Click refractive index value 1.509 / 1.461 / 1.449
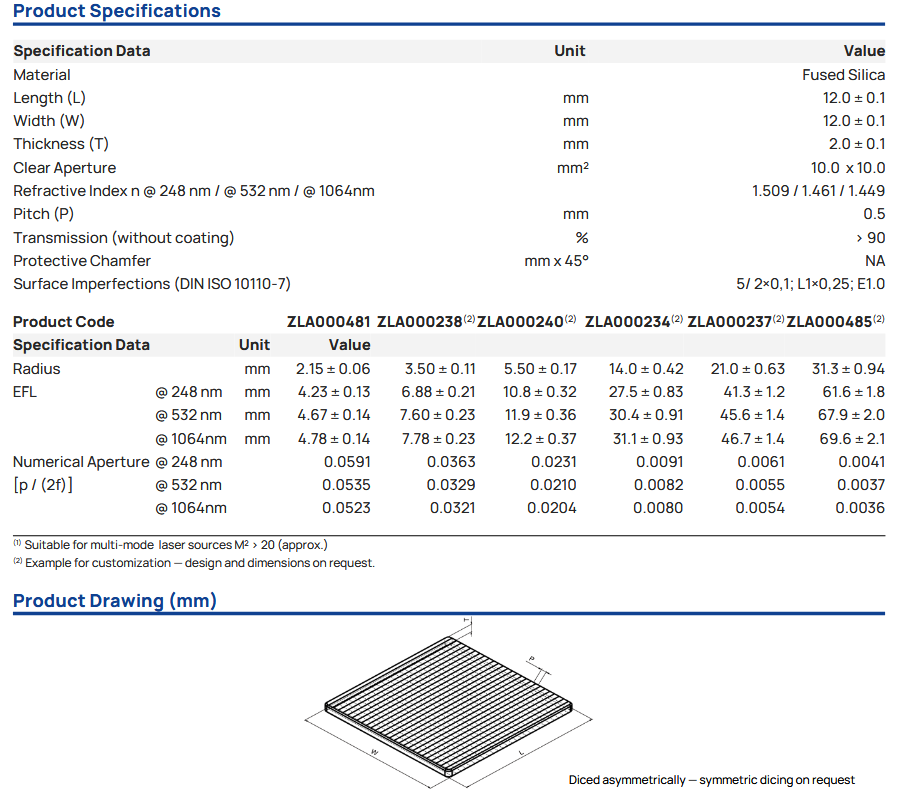 tap(818, 191)
